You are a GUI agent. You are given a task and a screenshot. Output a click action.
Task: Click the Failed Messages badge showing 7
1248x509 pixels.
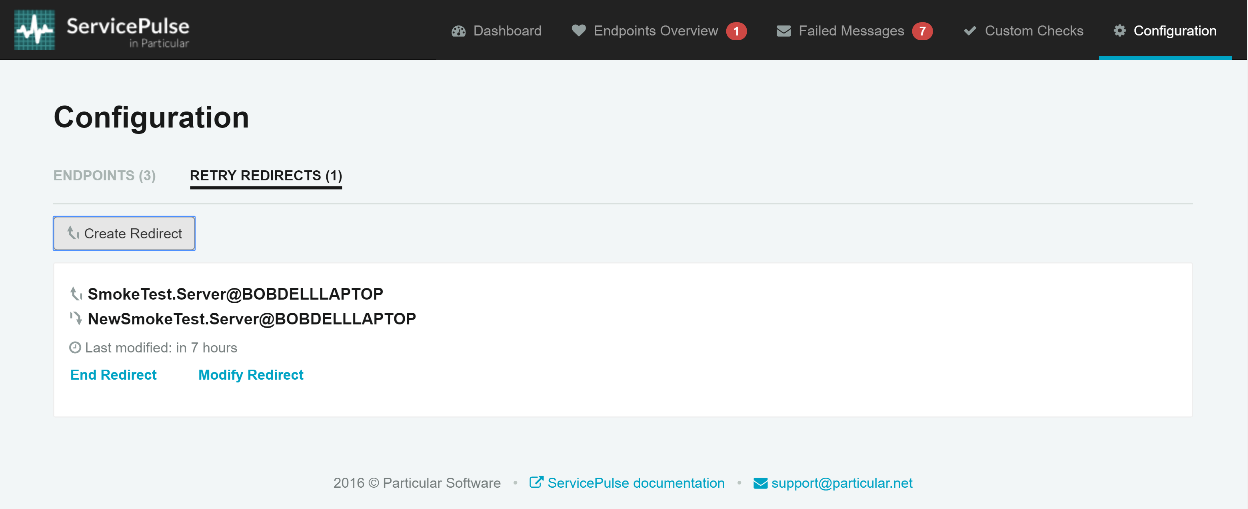(922, 31)
